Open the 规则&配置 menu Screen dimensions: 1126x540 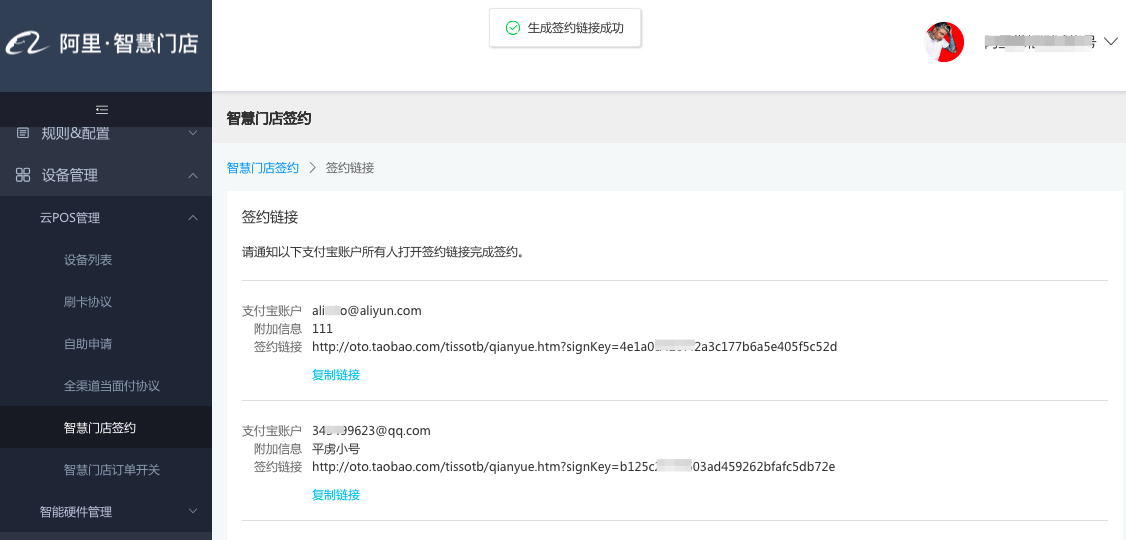[x=106, y=133]
